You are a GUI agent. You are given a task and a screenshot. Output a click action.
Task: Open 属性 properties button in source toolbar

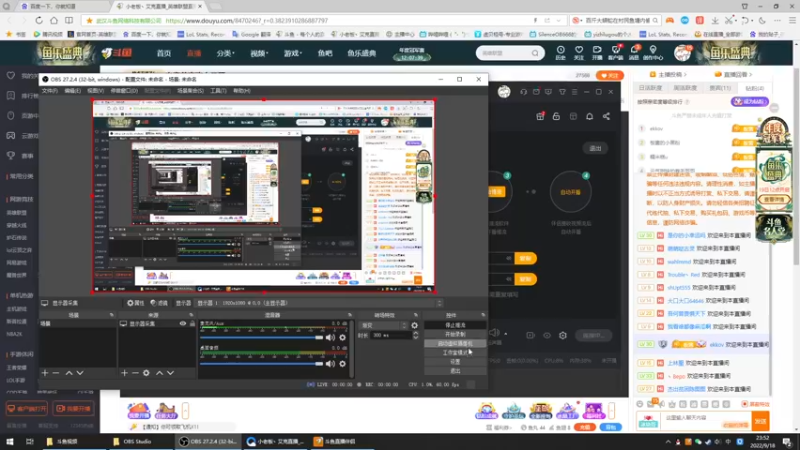136,303
